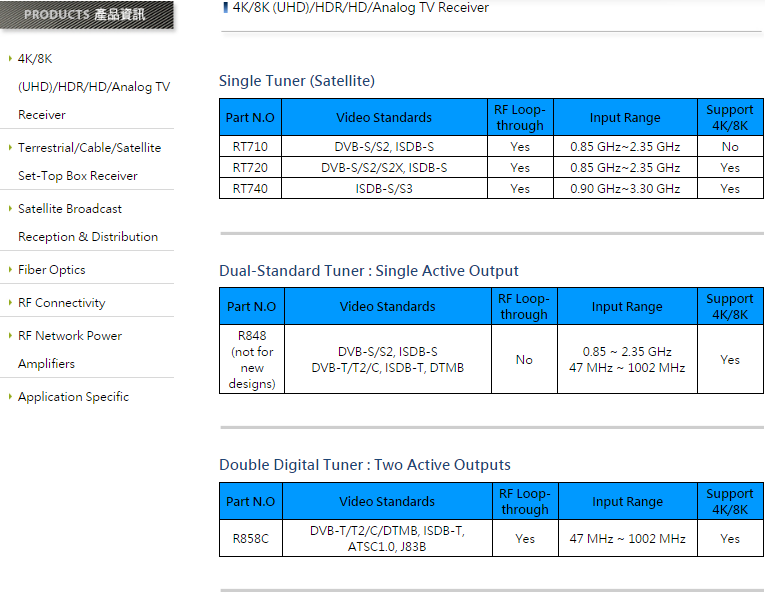Viewport: 765px width, 605px height.
Task: Click Input Range header in Dual-Standard table
Action: tap(627, 306)
